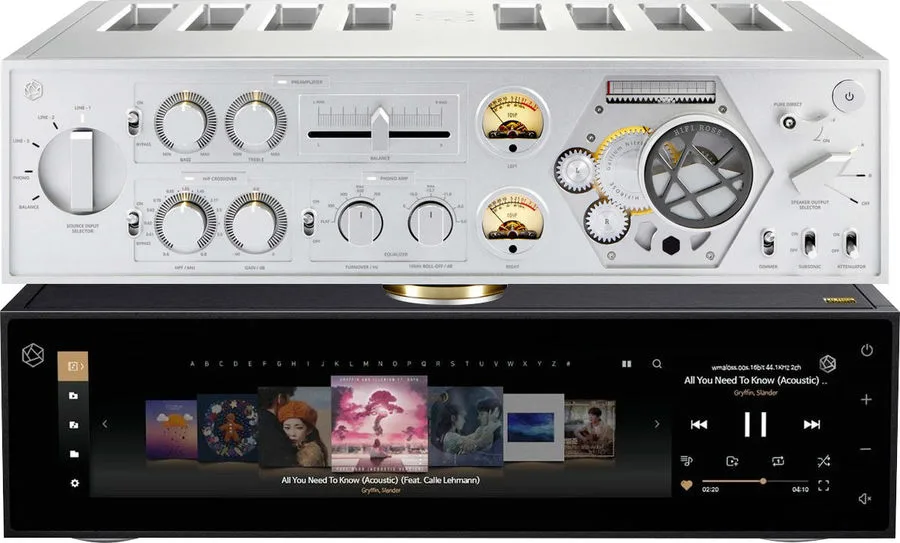Flip the preamplifier On/Bypass switch

click(x=134, y=123)
